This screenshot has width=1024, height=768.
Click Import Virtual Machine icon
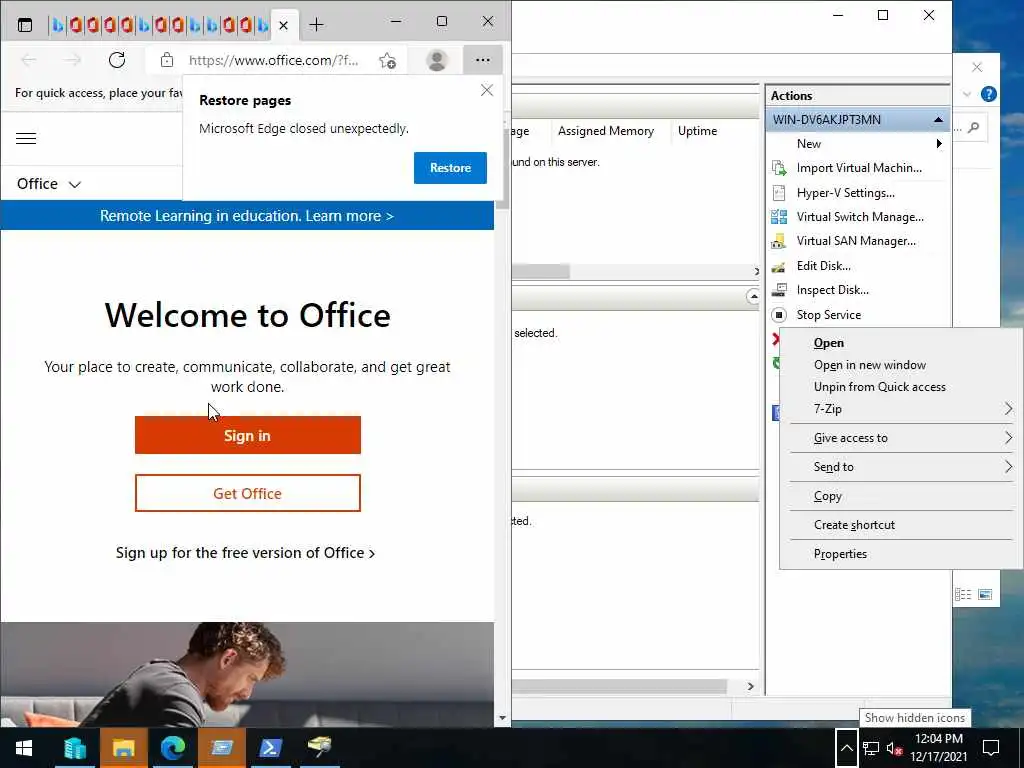(x=779, y=168)
